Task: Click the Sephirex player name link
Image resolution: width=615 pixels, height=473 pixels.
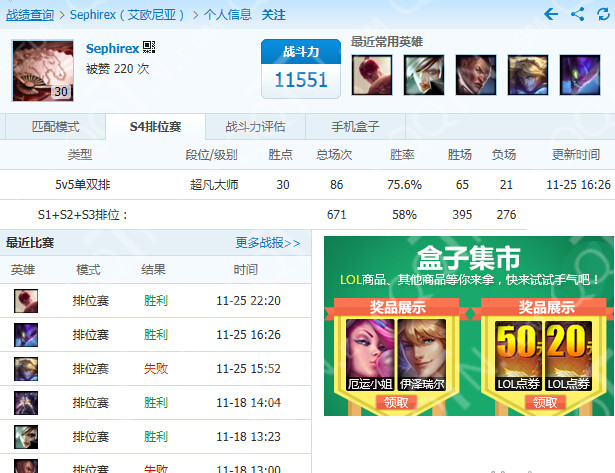Action: [112, 48]
